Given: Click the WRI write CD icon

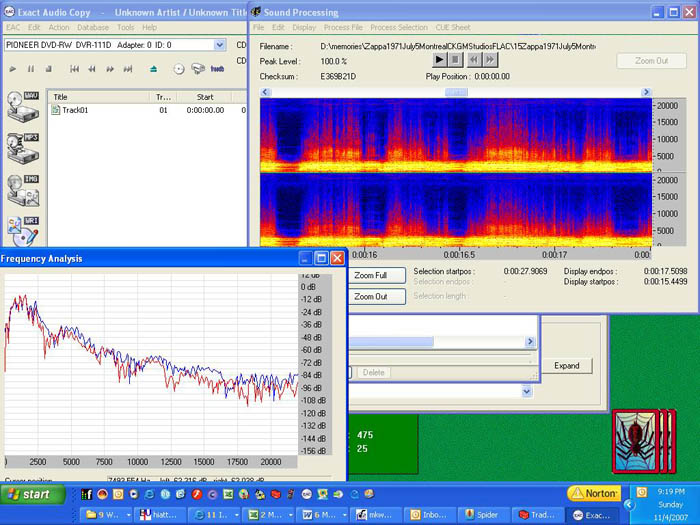Looking at the screenshot, I should point(23,231).
